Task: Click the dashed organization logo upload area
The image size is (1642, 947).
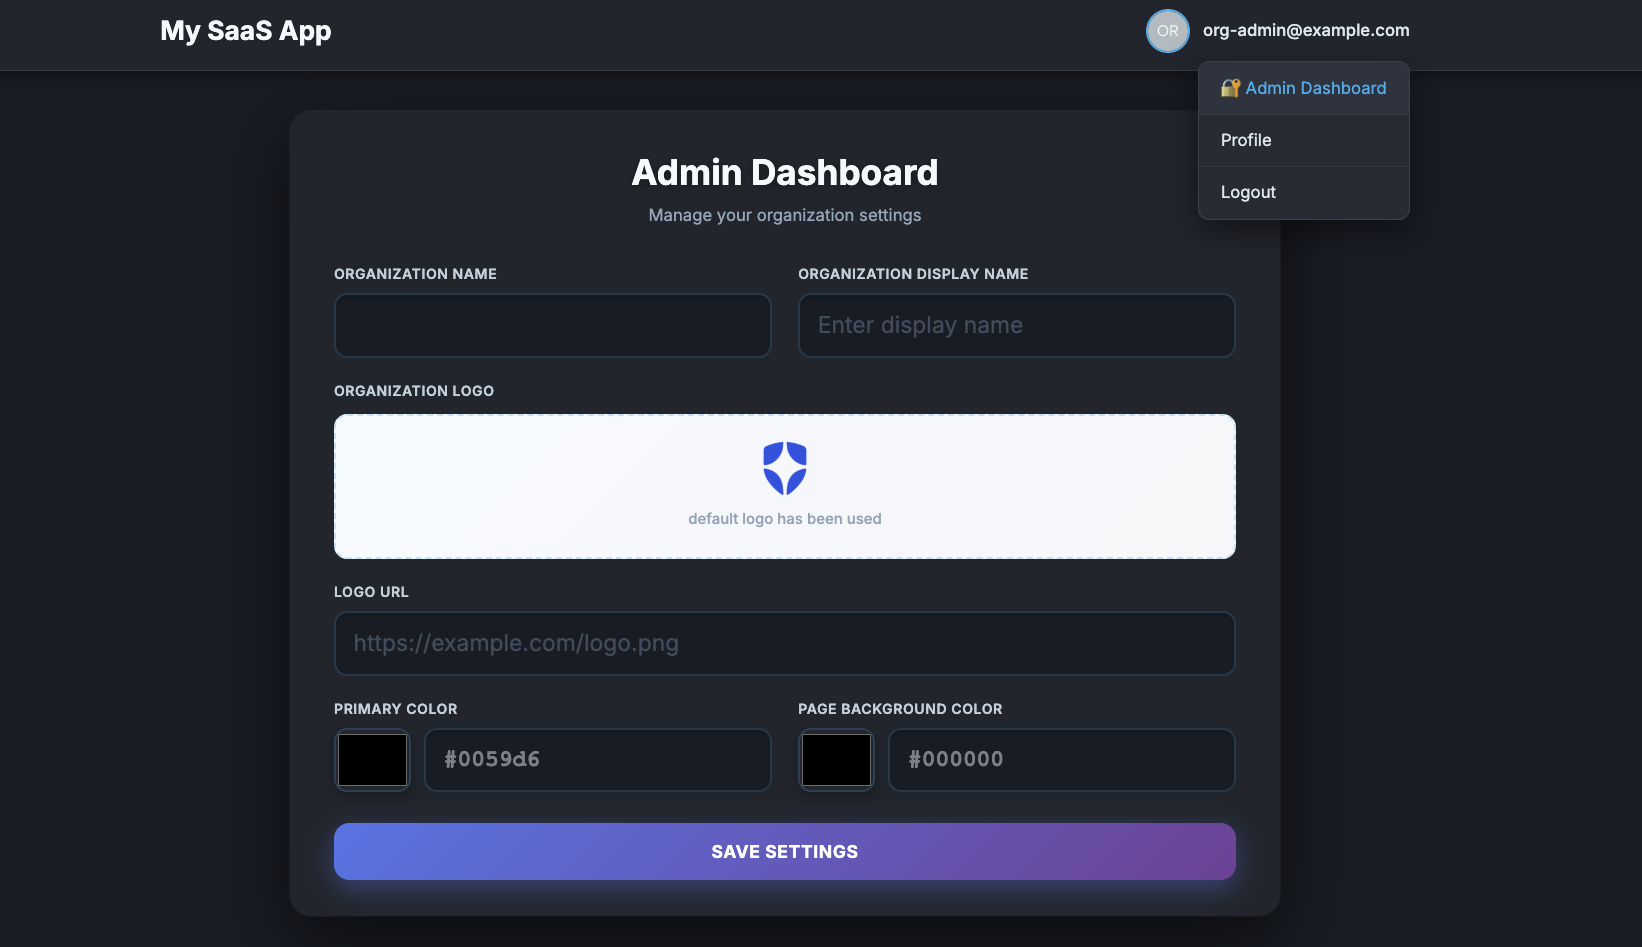Action: (x=784, y=487)
